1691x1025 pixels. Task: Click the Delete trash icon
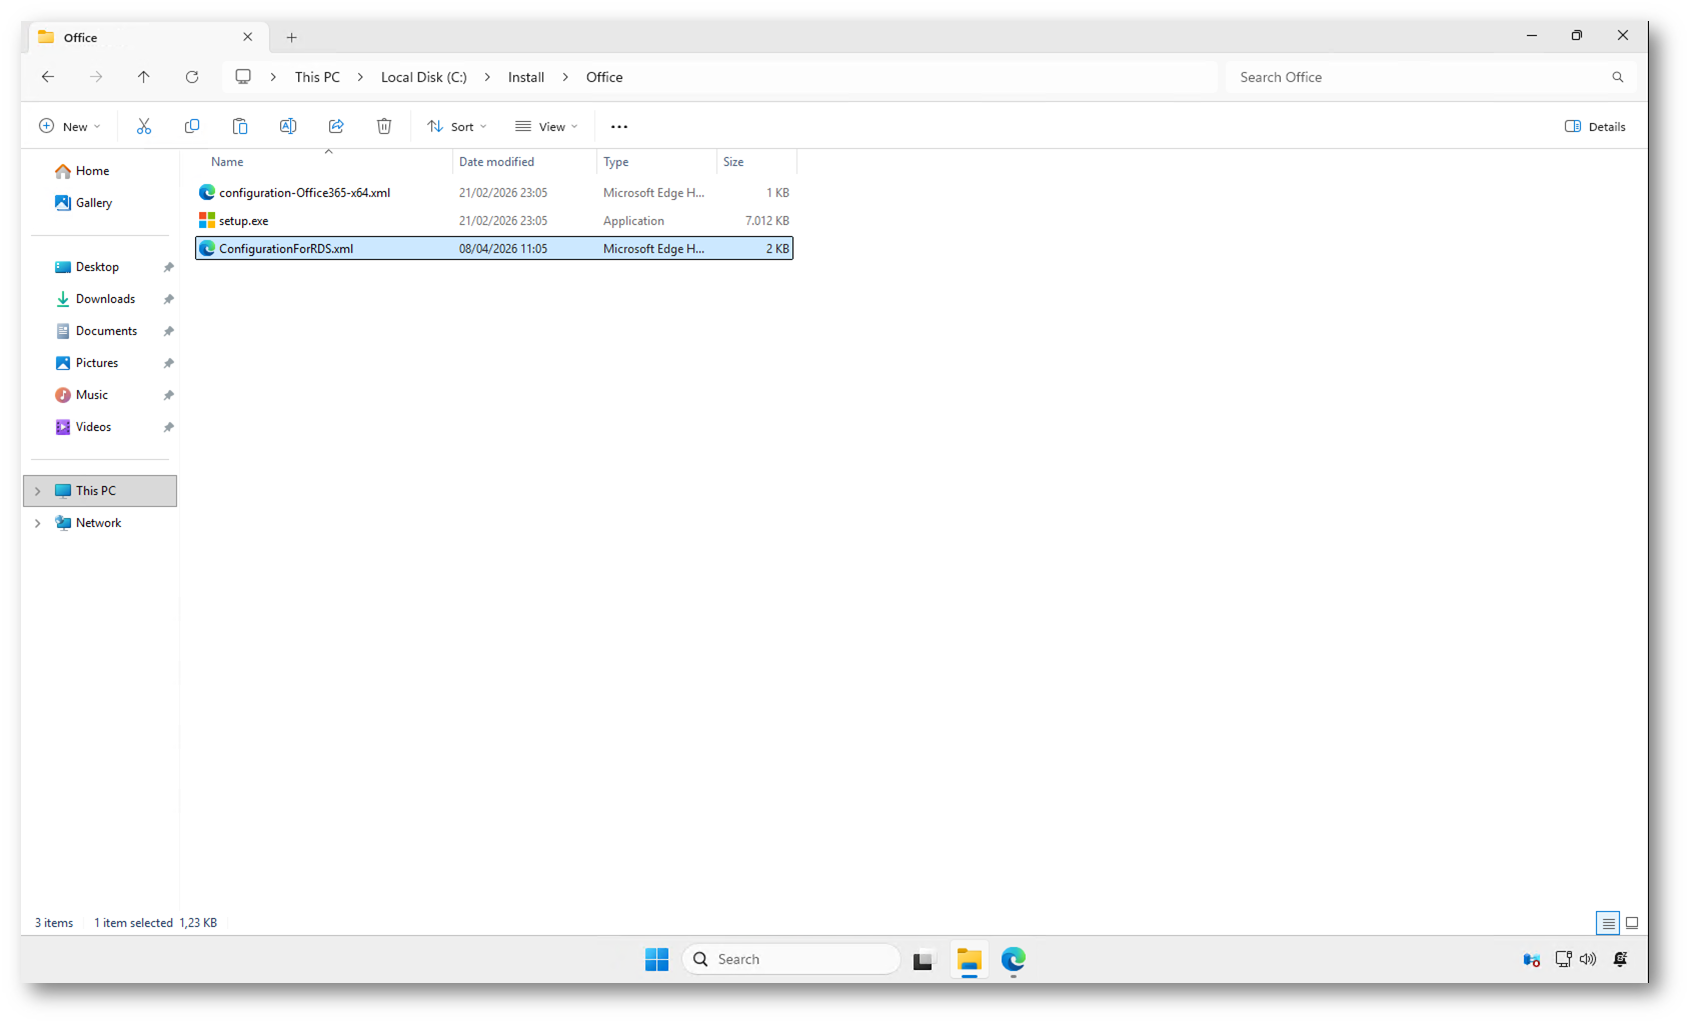pyautogui.click(x=384, y=126)
